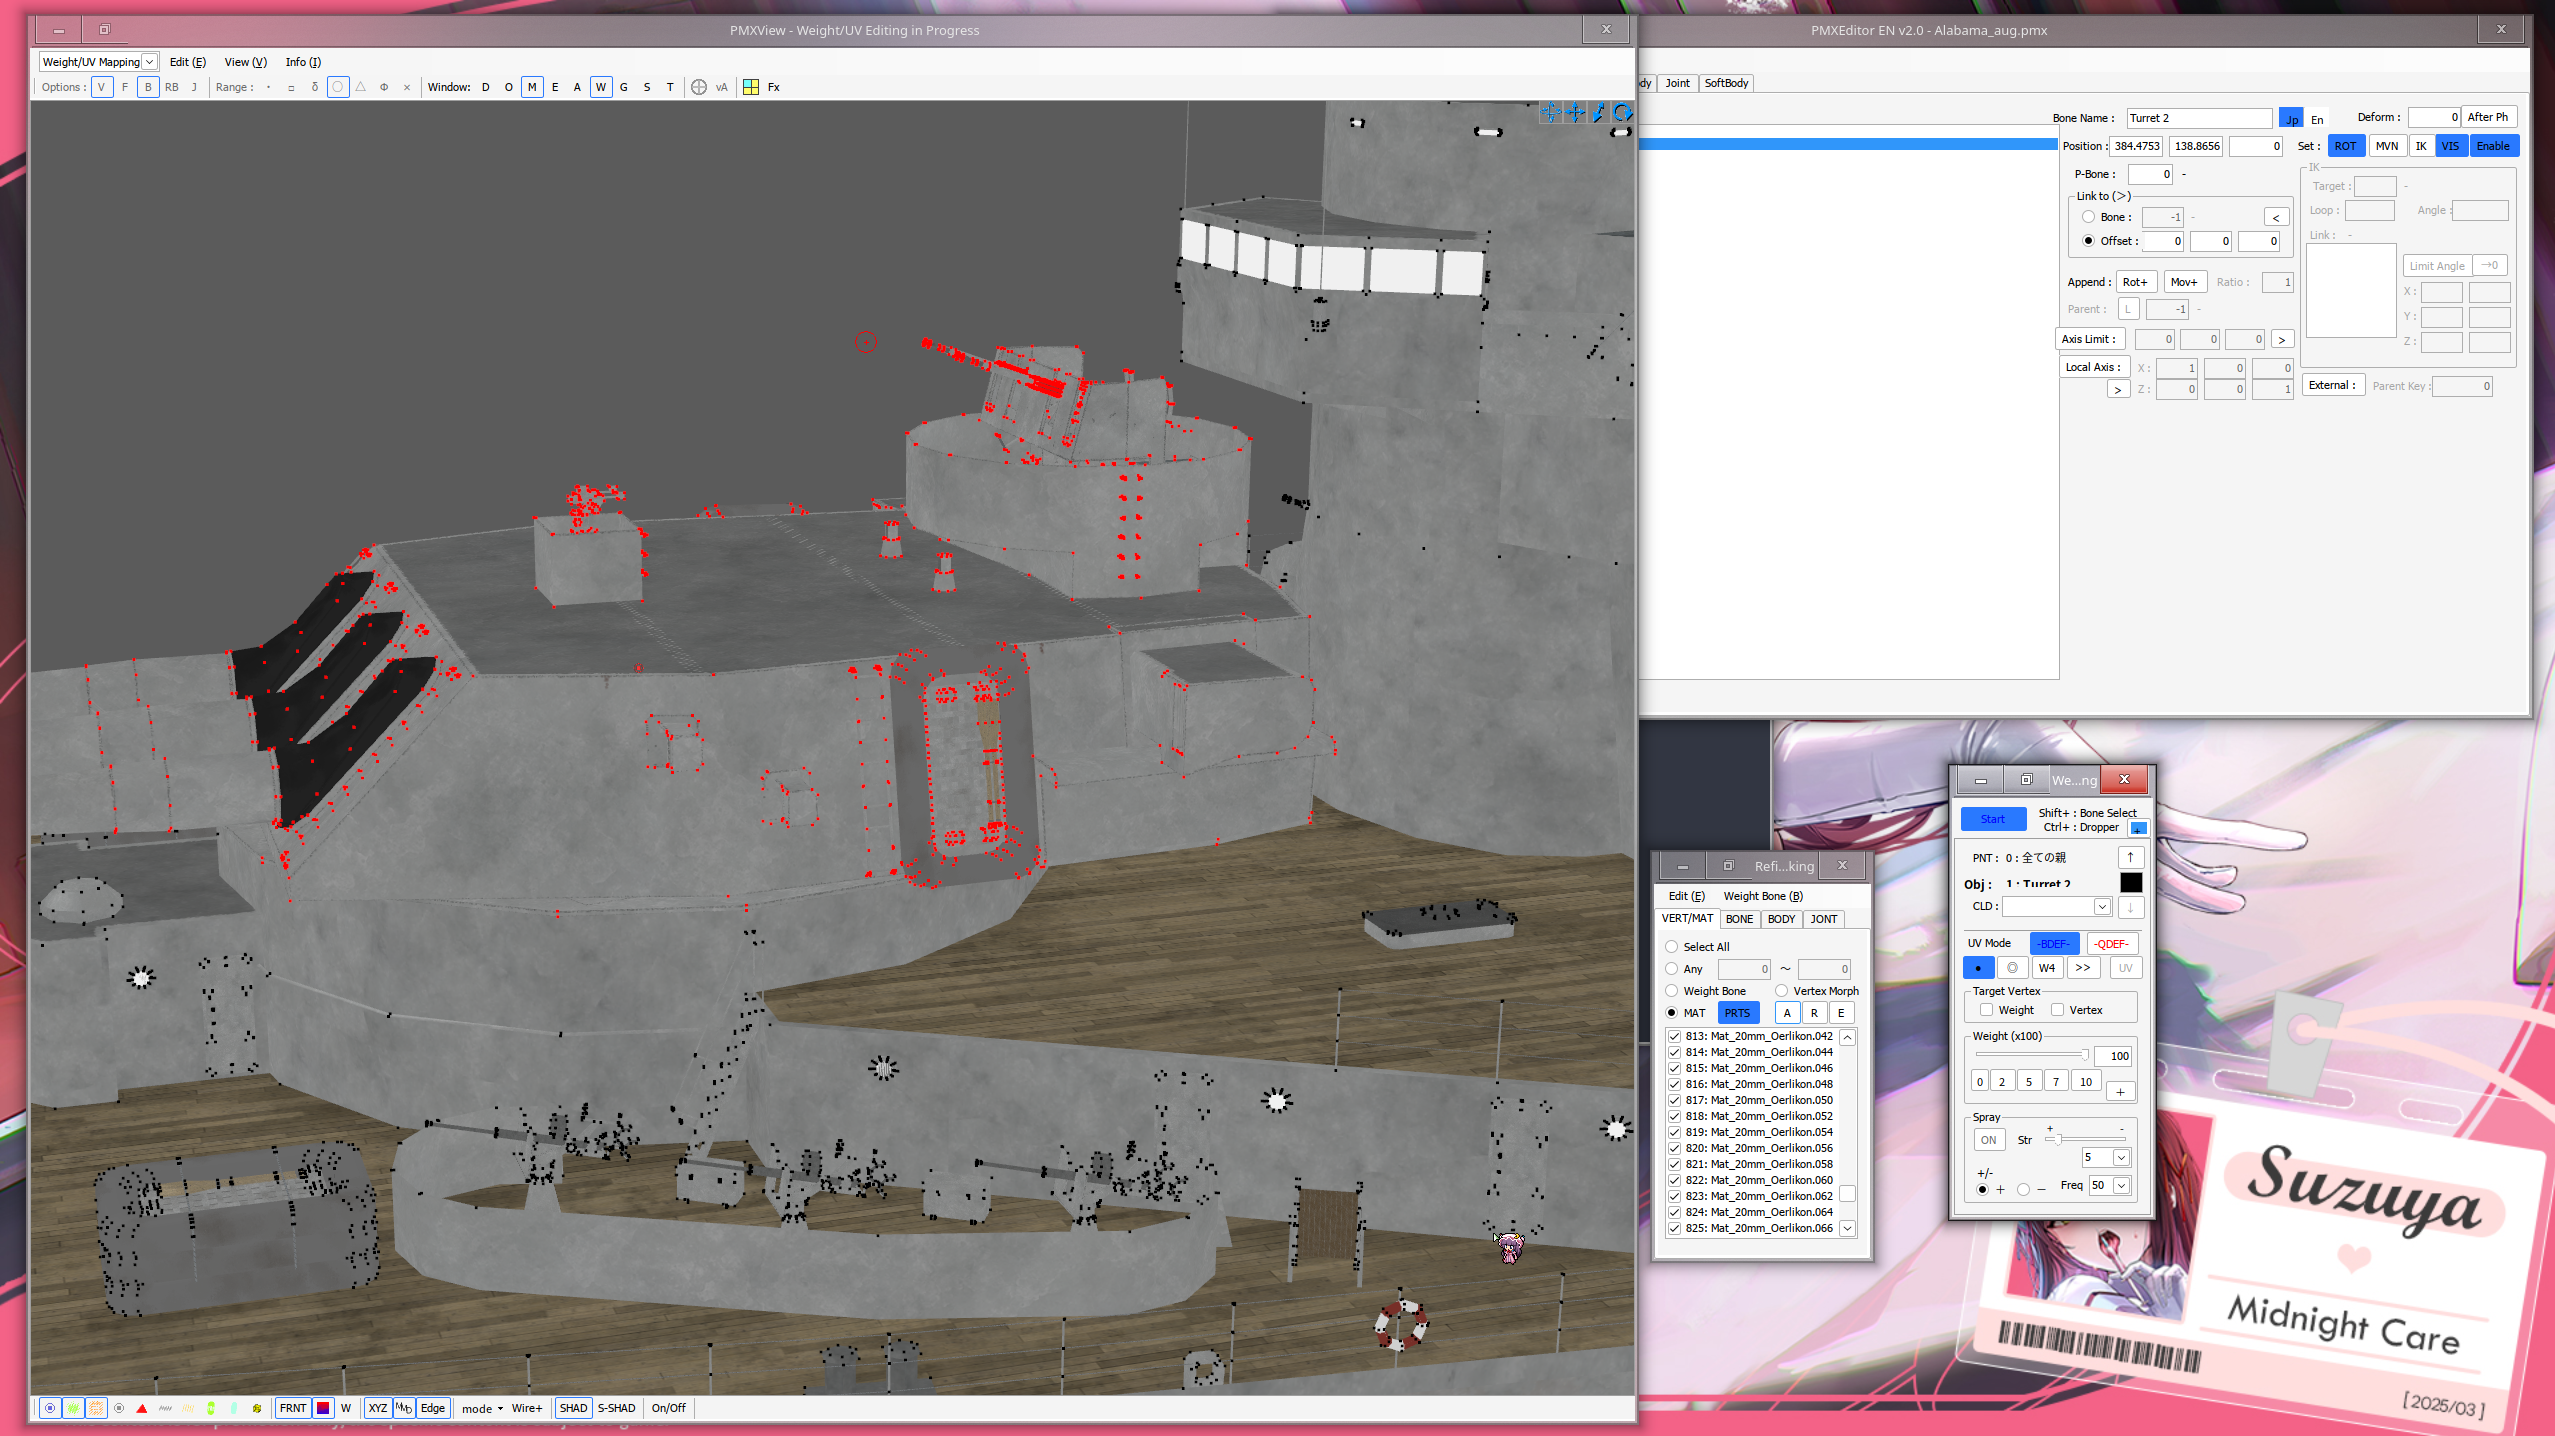
Task: Toggle the ROT bone setting button
Action: click(2345, 146)
